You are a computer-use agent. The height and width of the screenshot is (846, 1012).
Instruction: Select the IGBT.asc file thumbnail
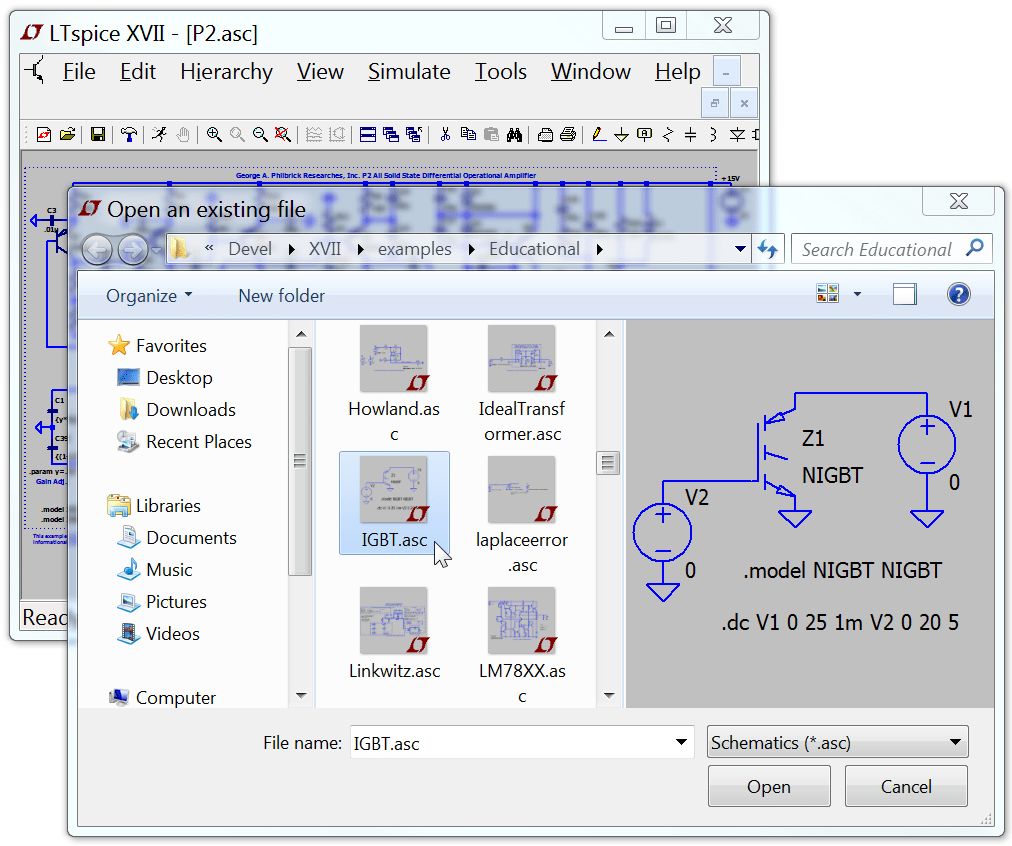pos(394,503)
